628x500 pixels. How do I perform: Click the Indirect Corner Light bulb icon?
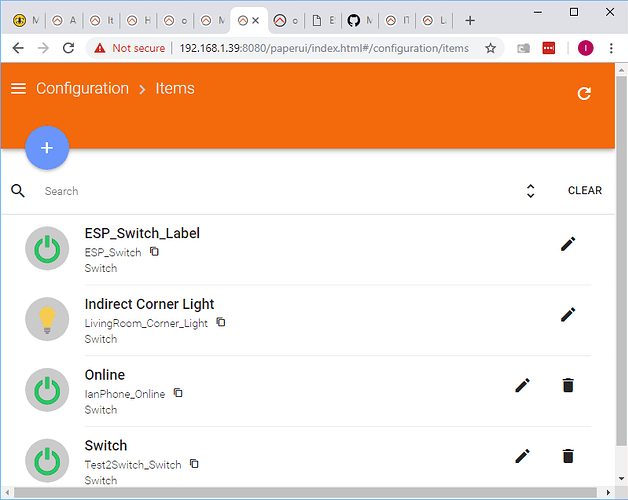tap(46, 320)
